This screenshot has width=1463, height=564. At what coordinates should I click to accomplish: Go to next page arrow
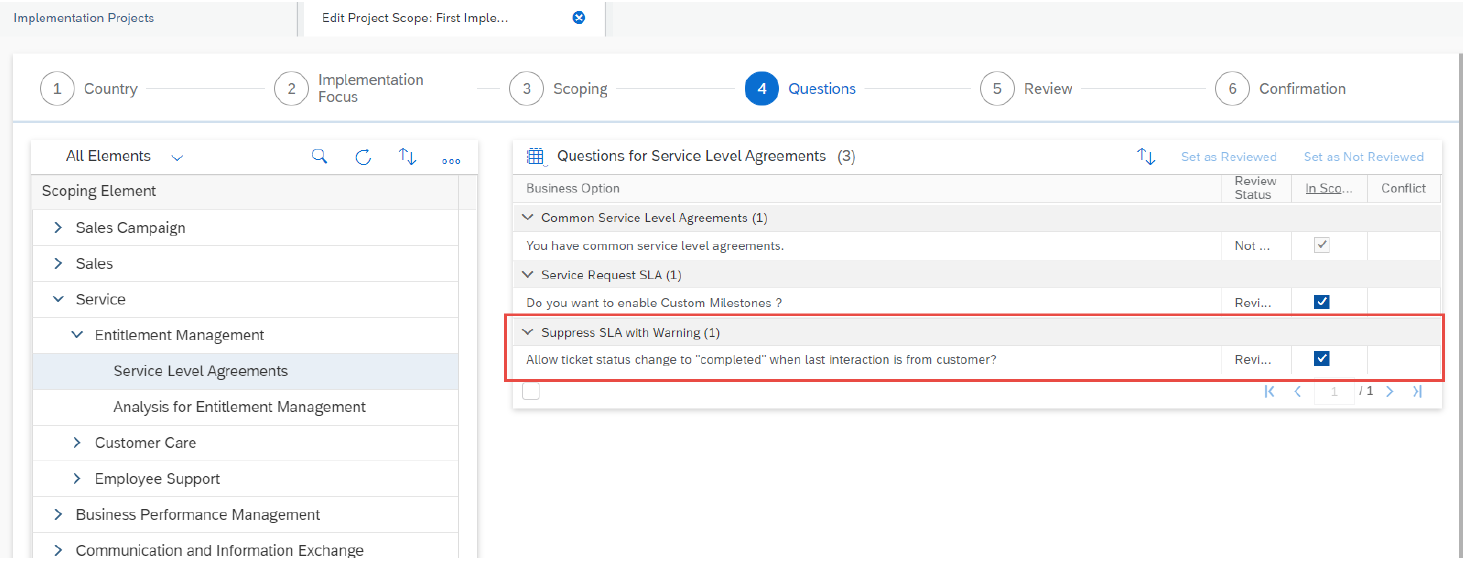pos(1389,392)
